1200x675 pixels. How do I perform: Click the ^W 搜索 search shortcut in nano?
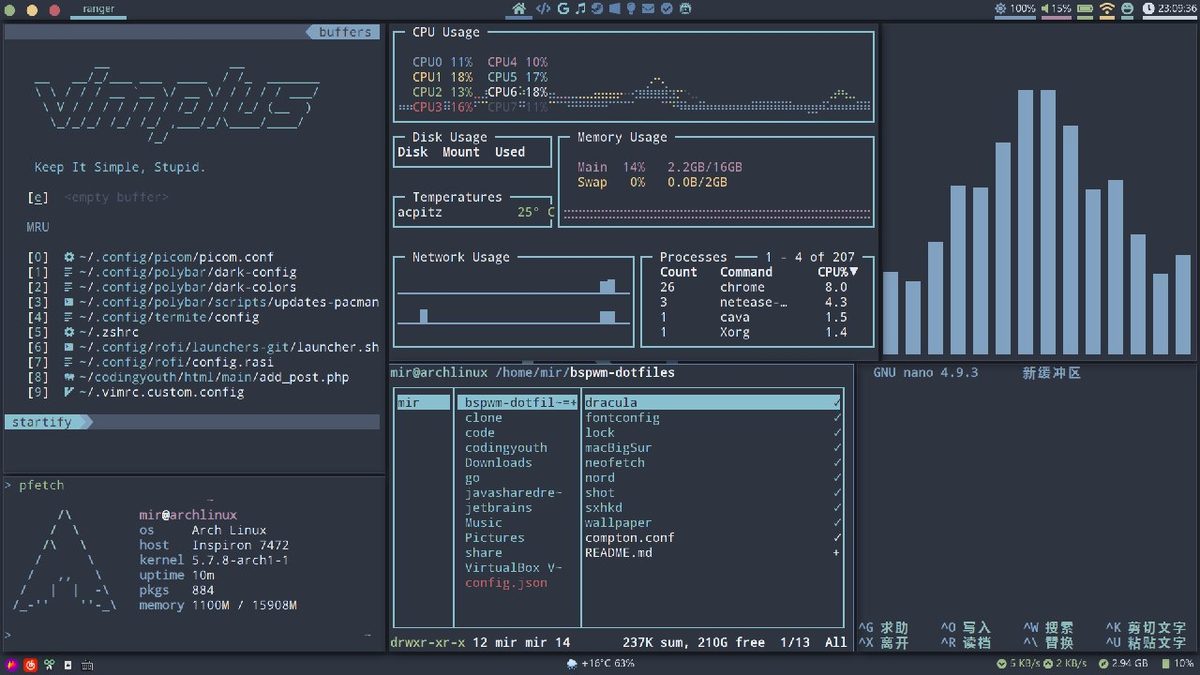(1048, 628)
